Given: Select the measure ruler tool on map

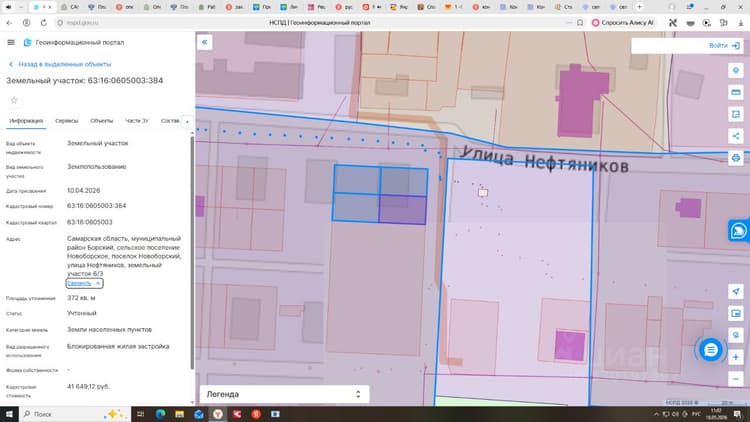Looking at the screenshot, I should click(x=736, y=92).
